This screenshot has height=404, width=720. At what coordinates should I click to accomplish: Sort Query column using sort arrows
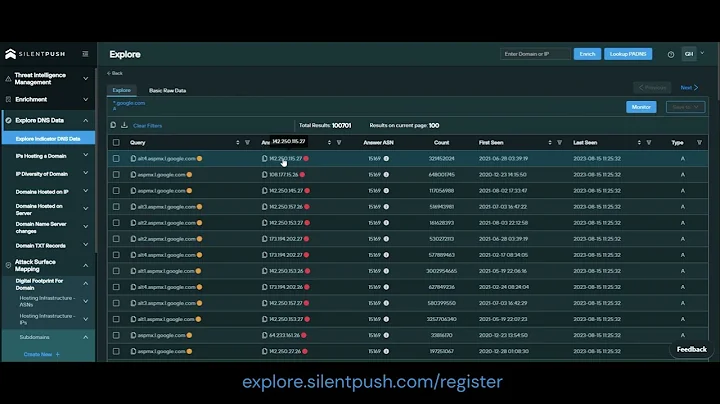click(x=237, y=142)
